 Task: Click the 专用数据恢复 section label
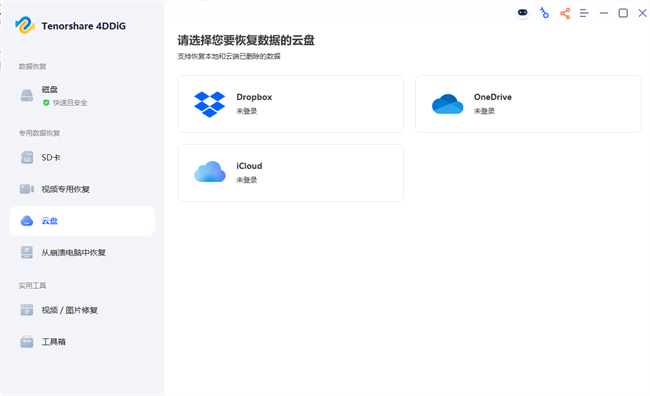point(39,133)
